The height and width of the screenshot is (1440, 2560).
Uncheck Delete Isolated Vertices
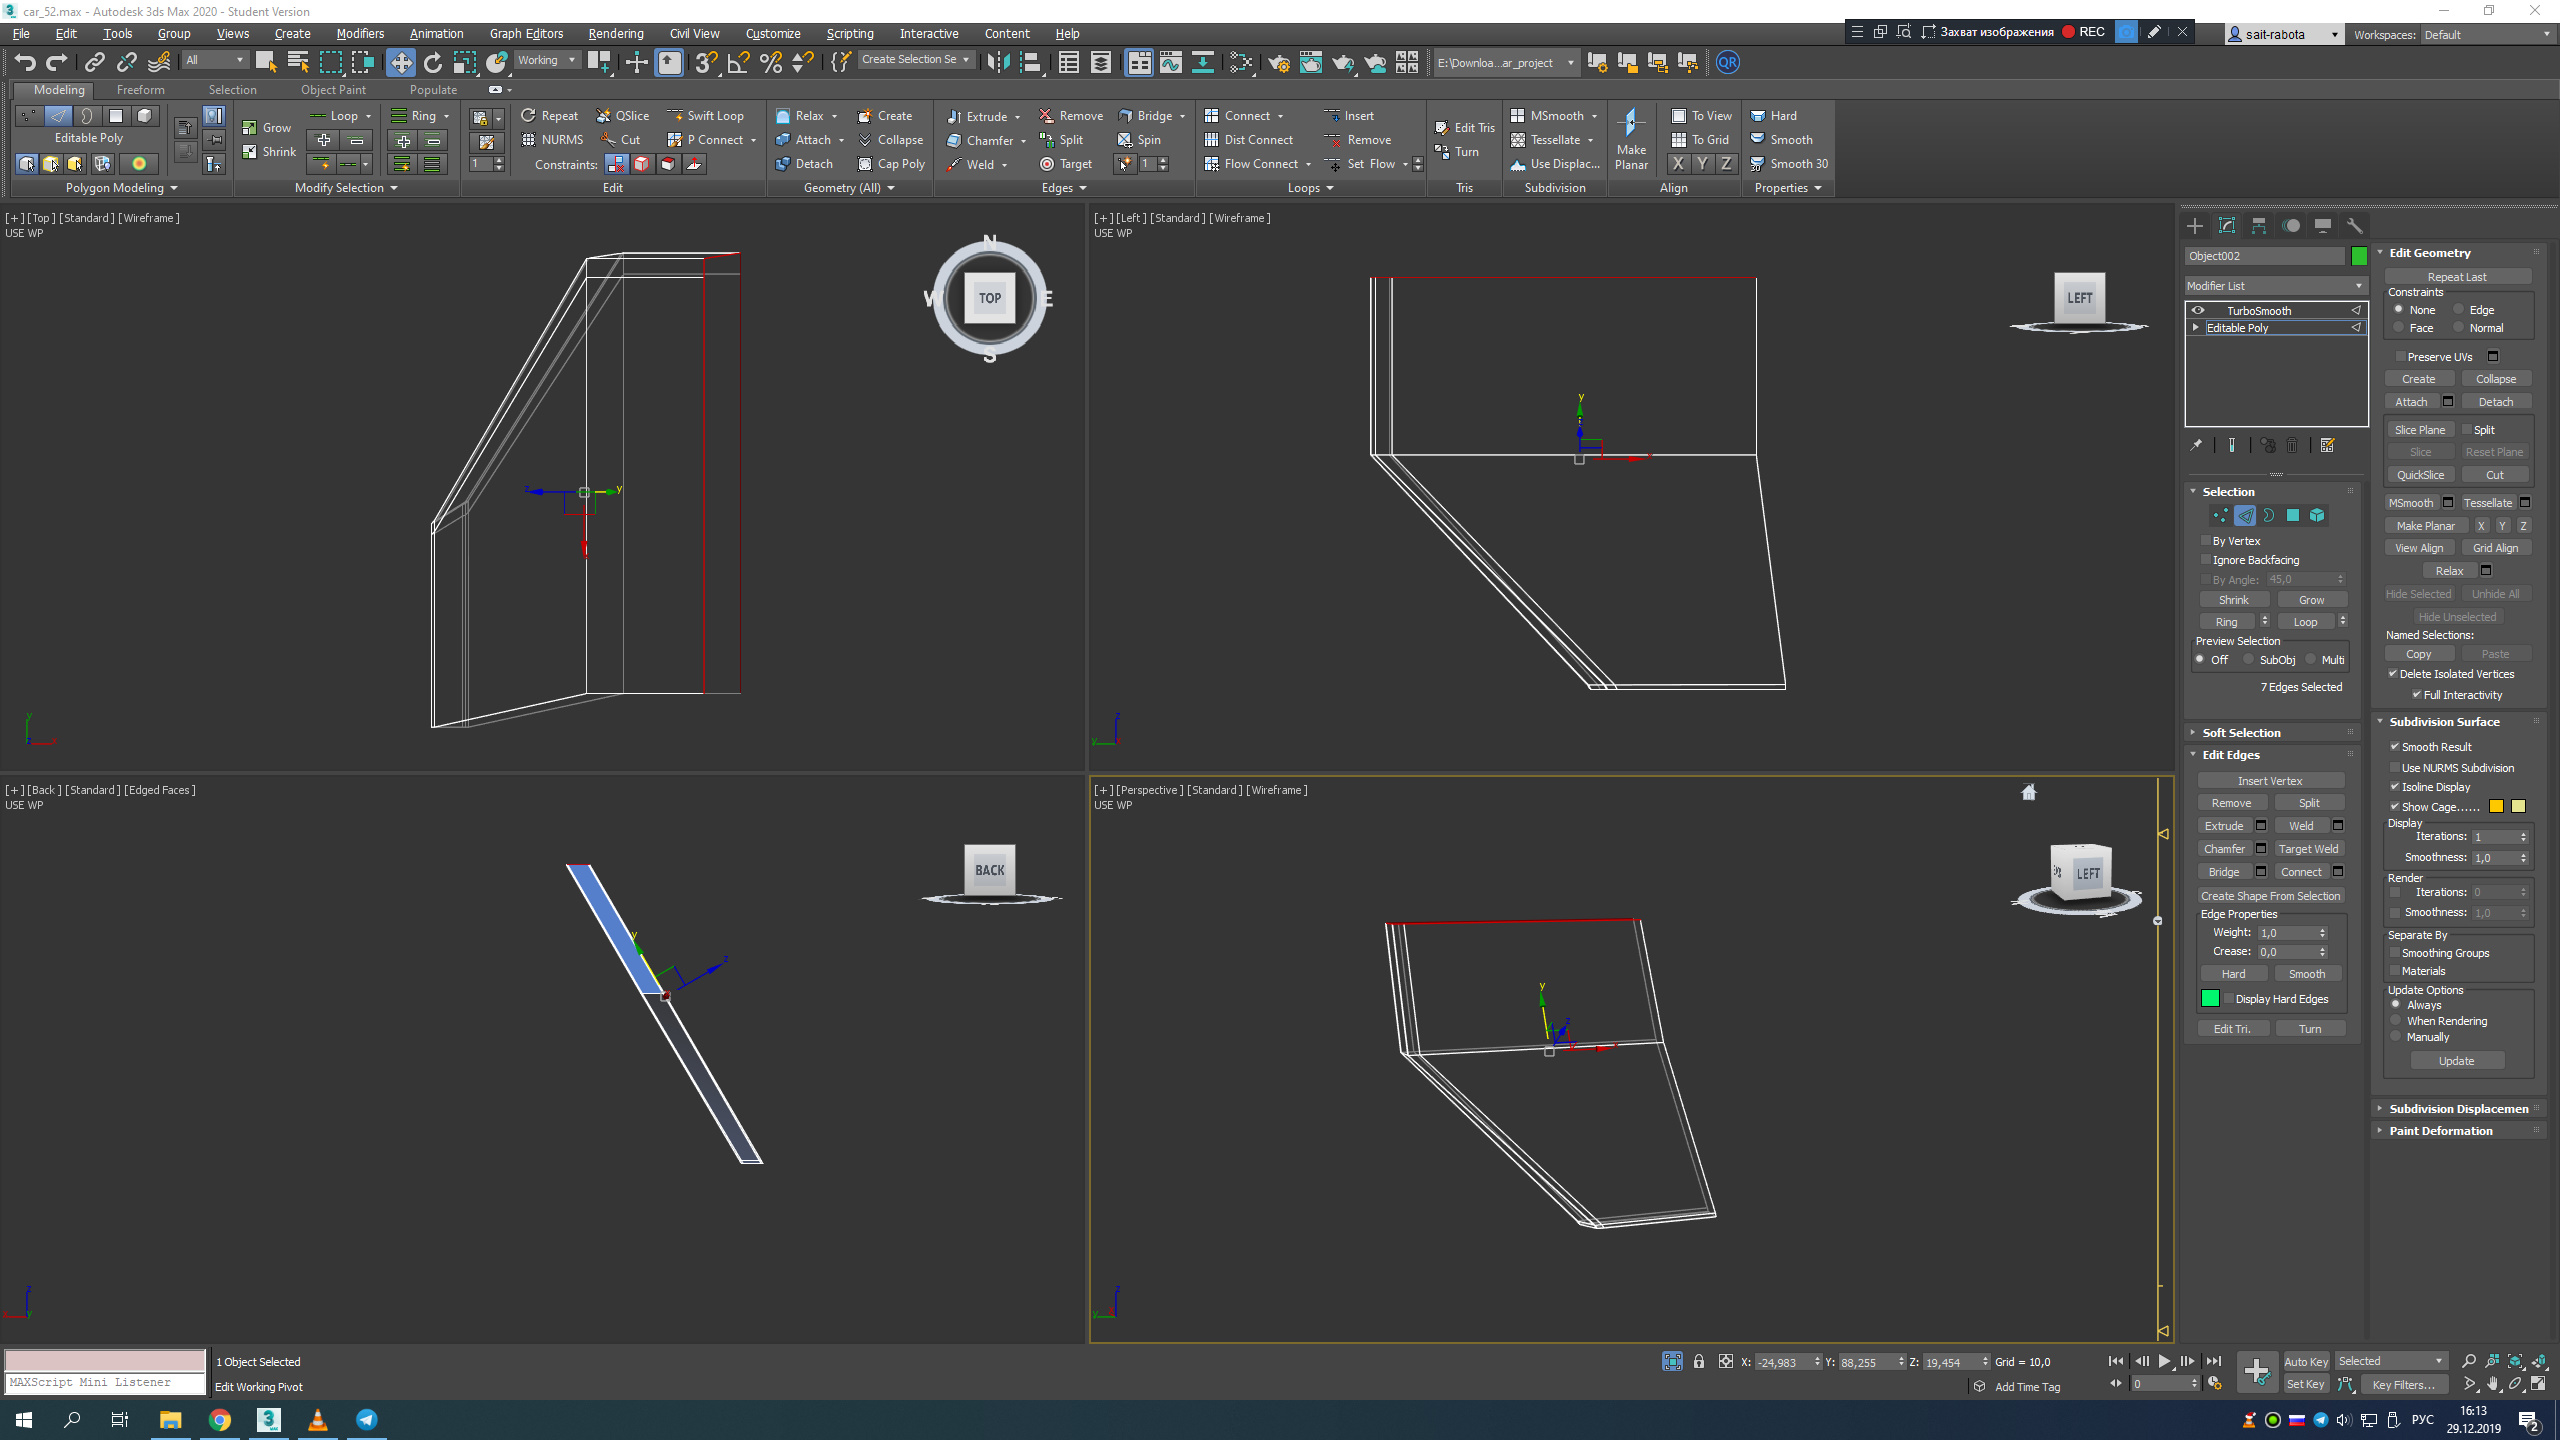[2393, 674]
